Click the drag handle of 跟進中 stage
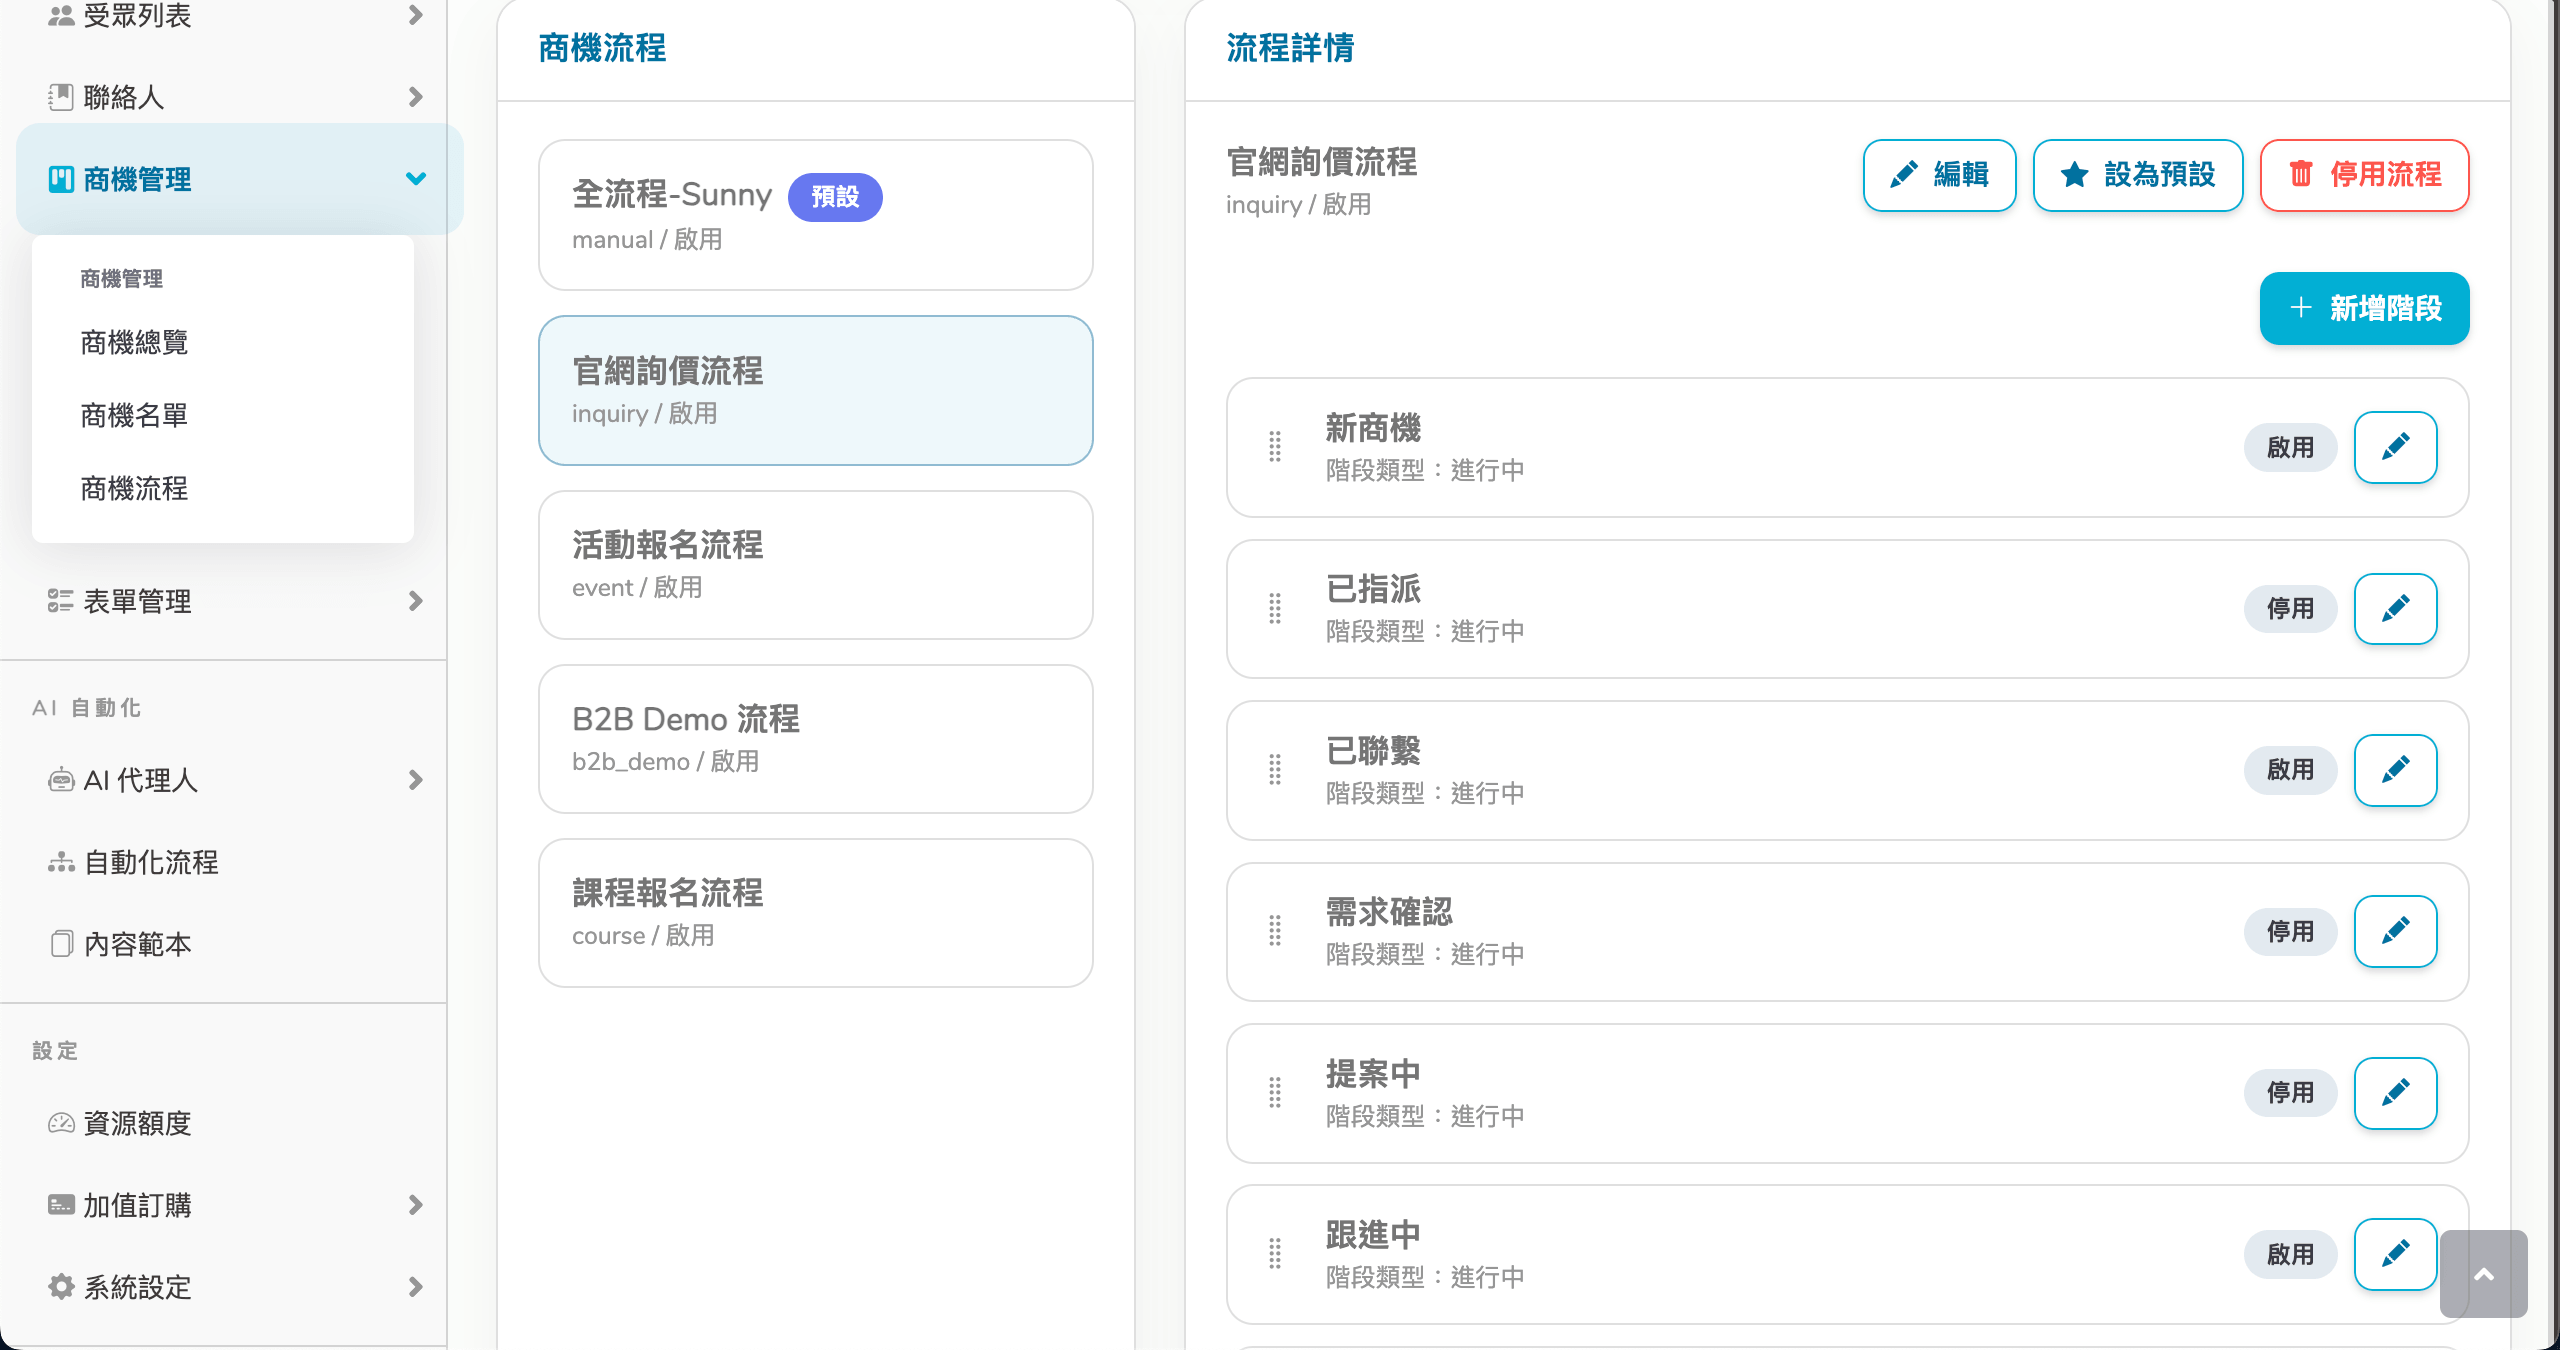 pyautogui.click(x=1275, y=1254)
